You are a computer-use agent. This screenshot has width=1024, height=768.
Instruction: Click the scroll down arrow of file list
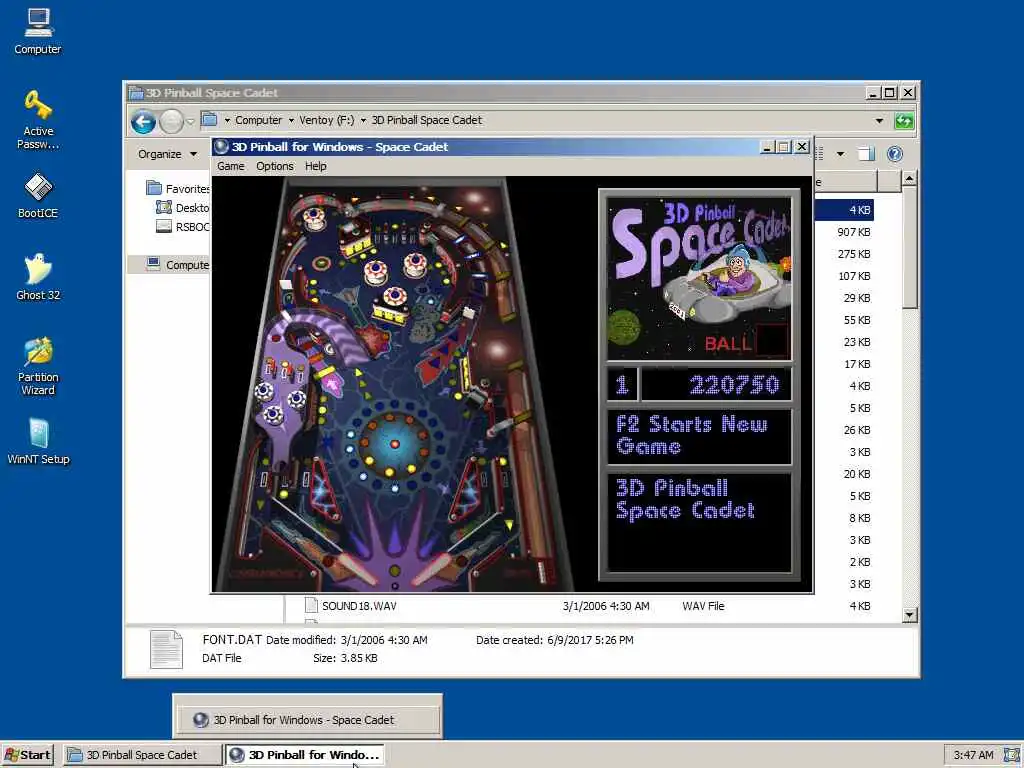click(909, 615)
